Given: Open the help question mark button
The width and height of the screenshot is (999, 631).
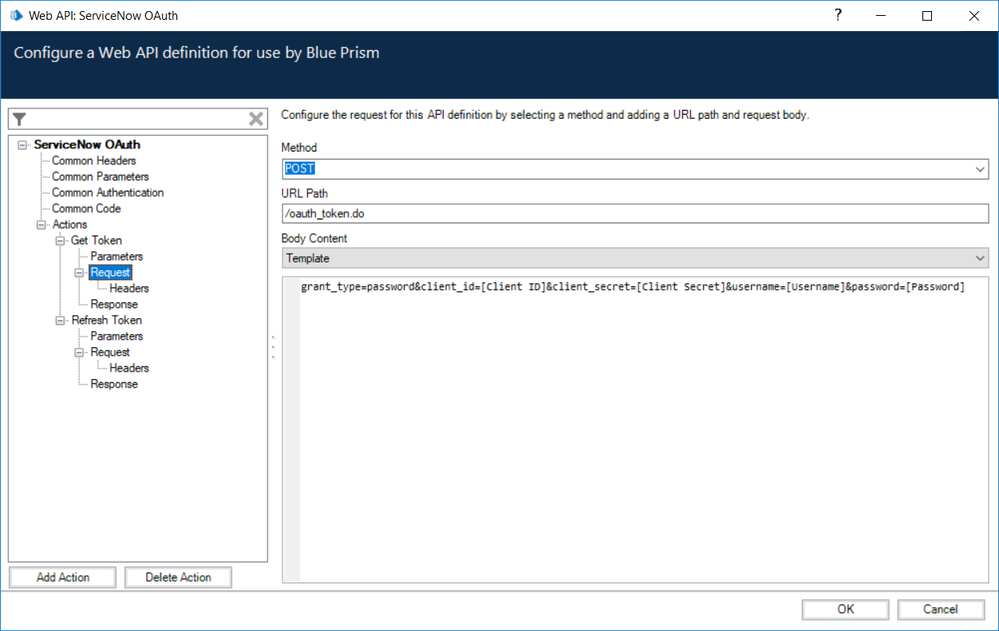Looking at the screenshot, I should (838, 15).
